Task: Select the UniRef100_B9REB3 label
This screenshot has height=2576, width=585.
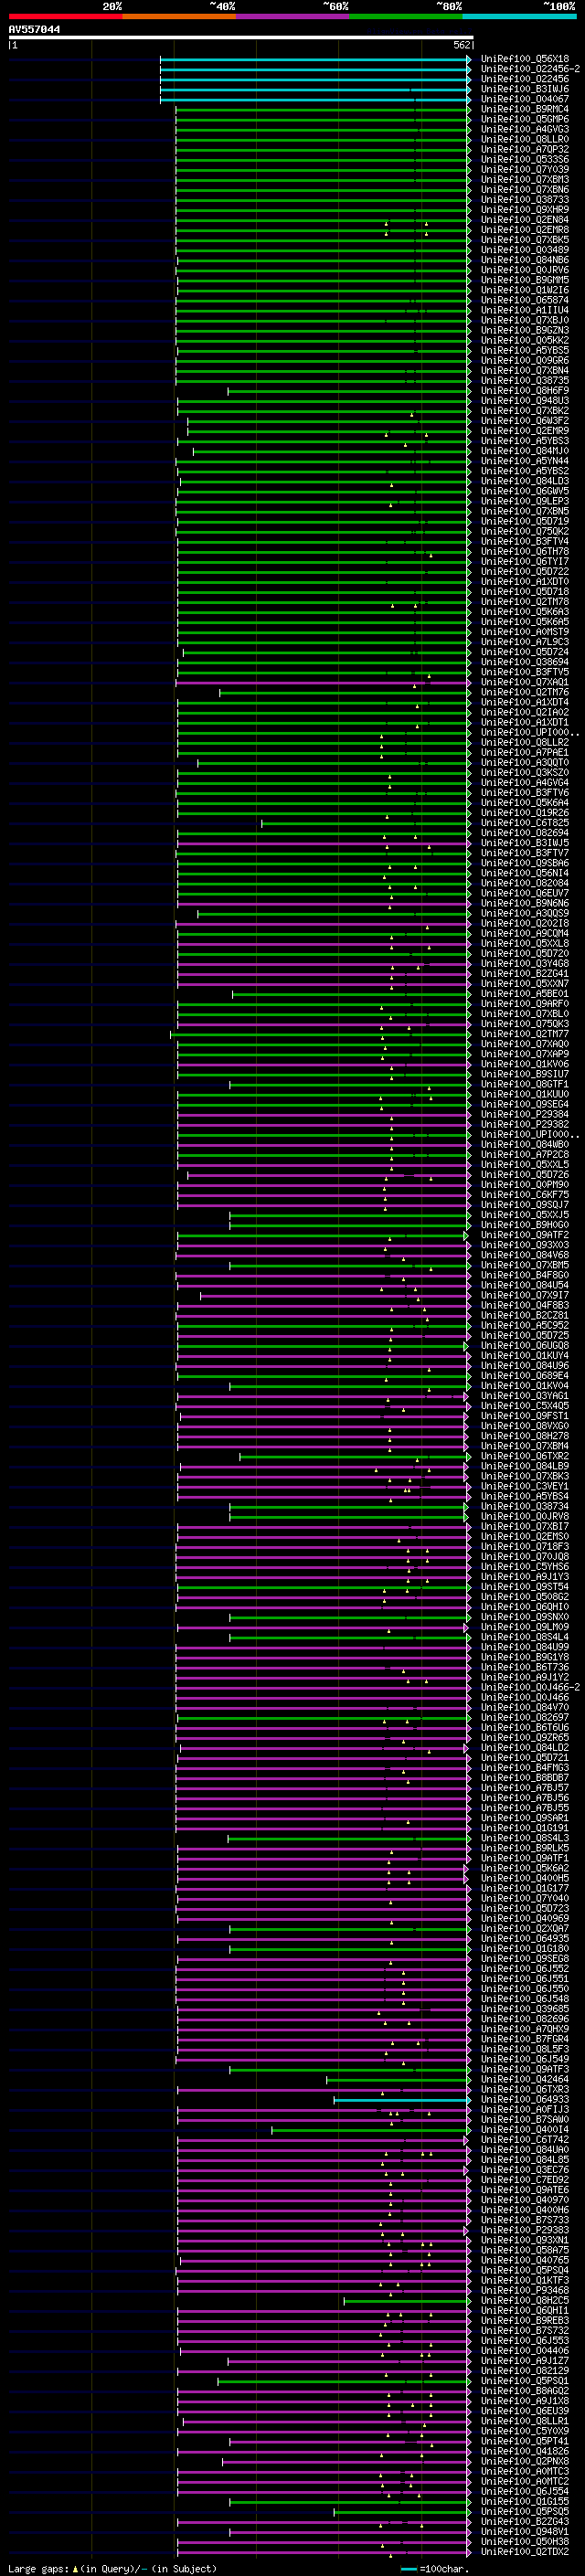Action: 525,2320
